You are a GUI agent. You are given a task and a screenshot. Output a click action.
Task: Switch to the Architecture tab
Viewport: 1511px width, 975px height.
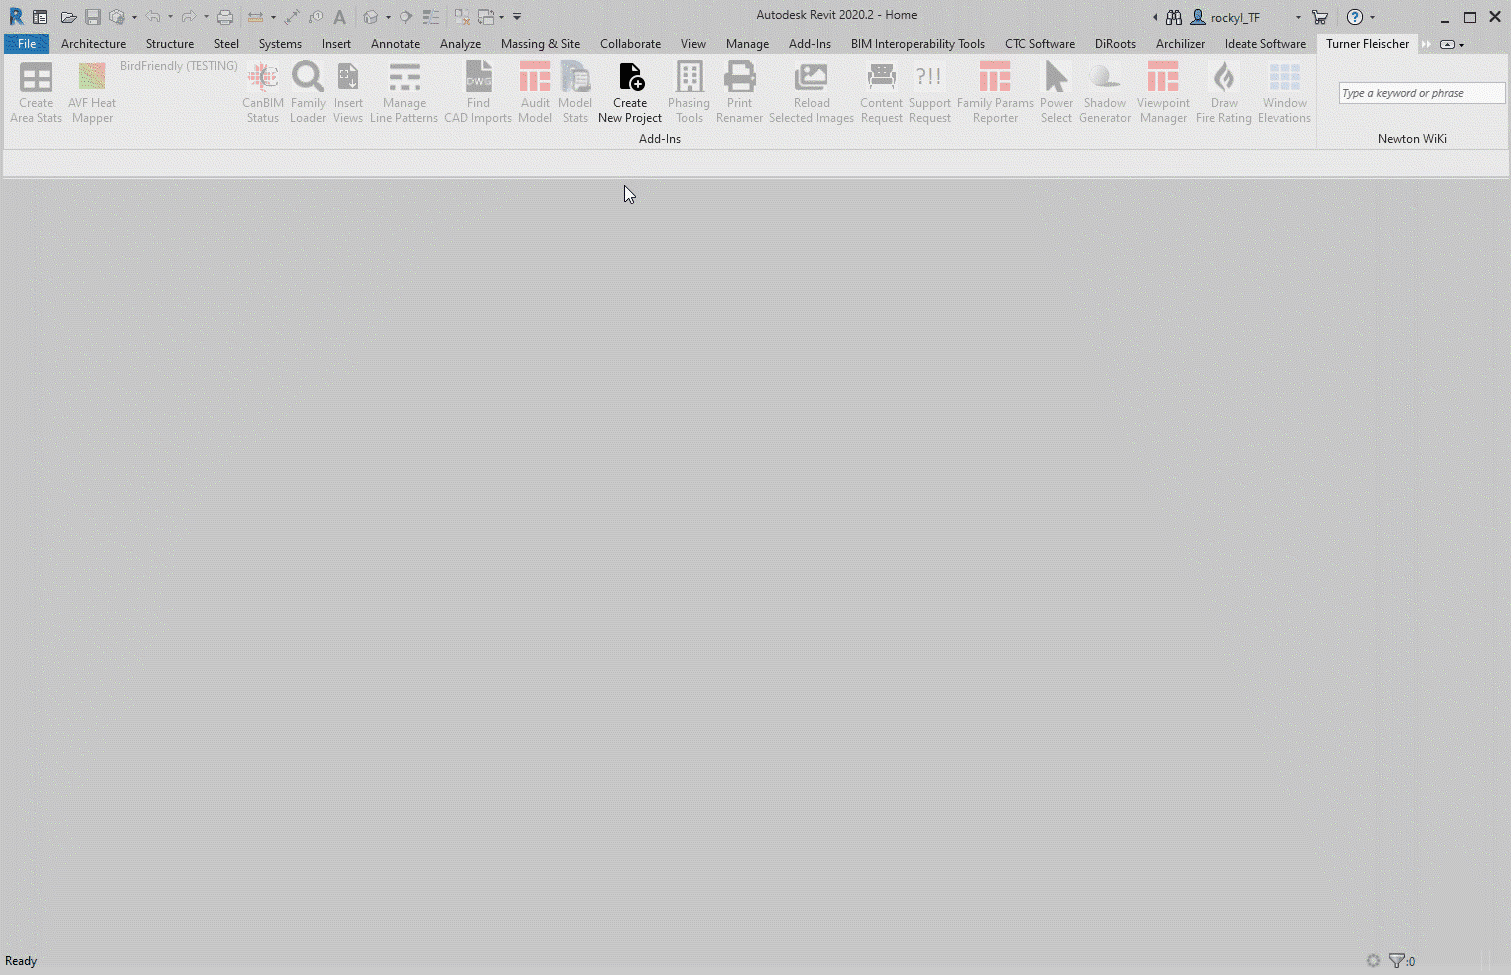coord(93,44)
